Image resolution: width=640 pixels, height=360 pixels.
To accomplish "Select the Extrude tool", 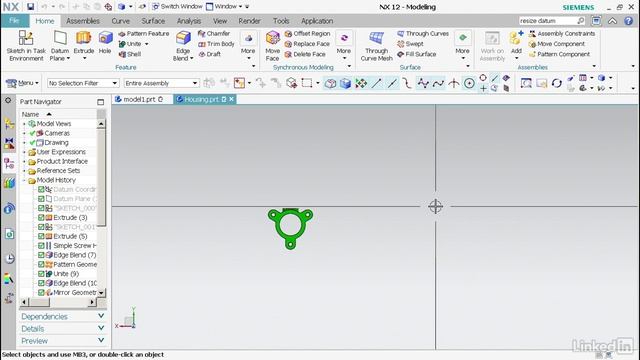I will point(84,42).
